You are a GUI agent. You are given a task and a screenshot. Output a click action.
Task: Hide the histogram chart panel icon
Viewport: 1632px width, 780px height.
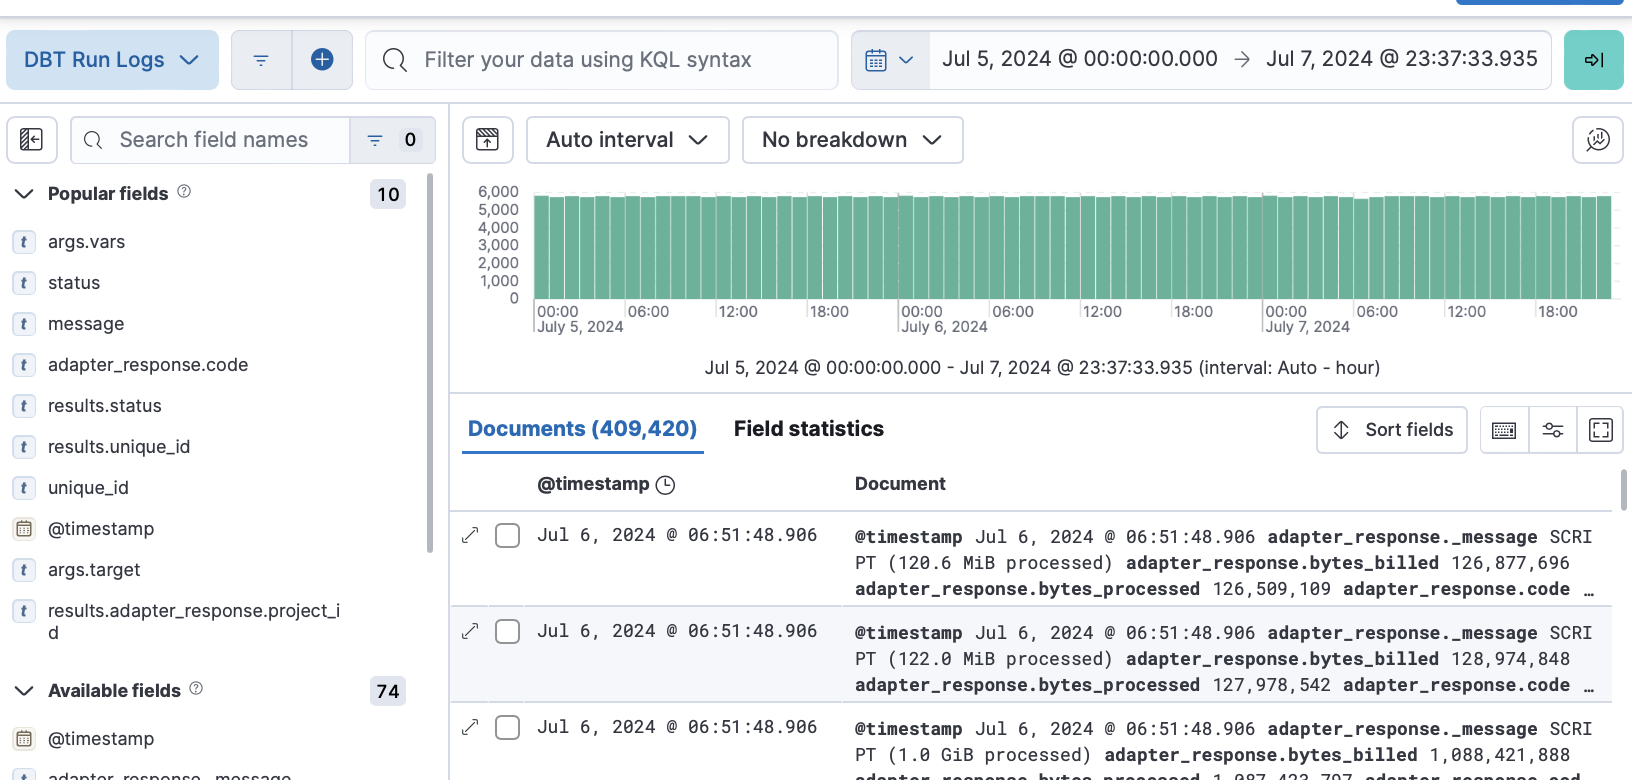pyautogui.click(x=487, y=140)
